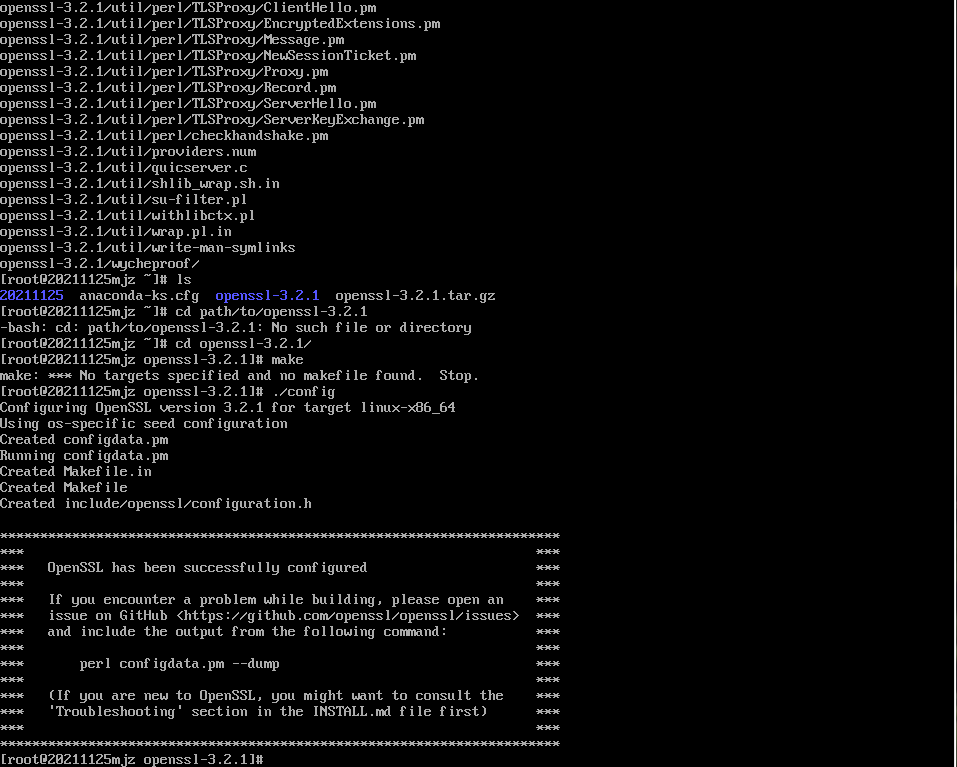
Task: Select the ServerKeyExchange.pm path line
Action: [x=212, y=120]
